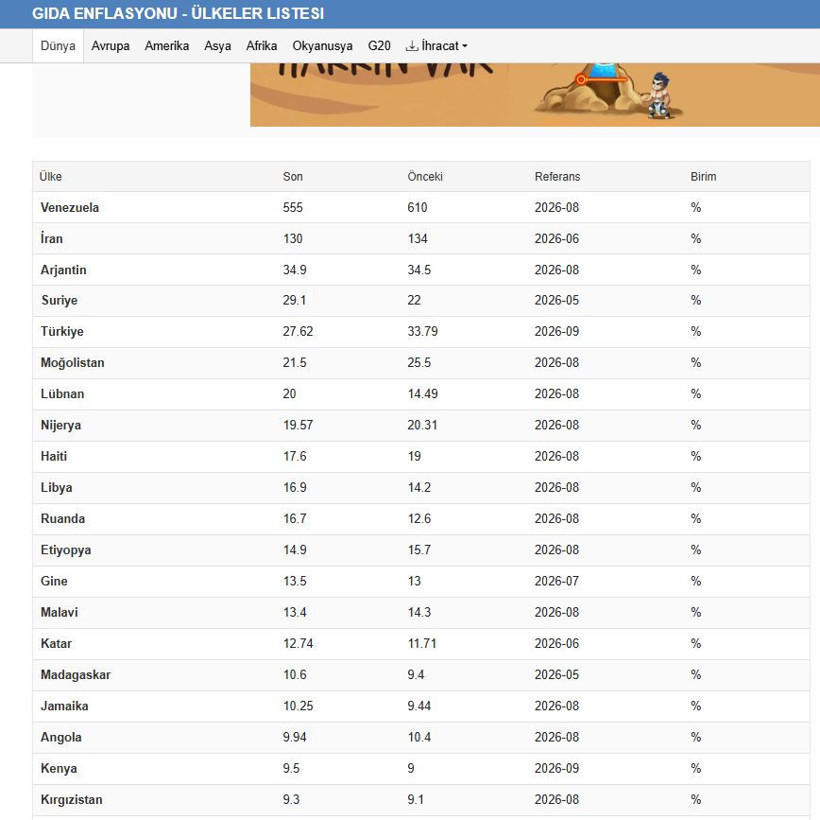
Task: Click Türkiye's previous value 33.79
Action: pos(423,332)
